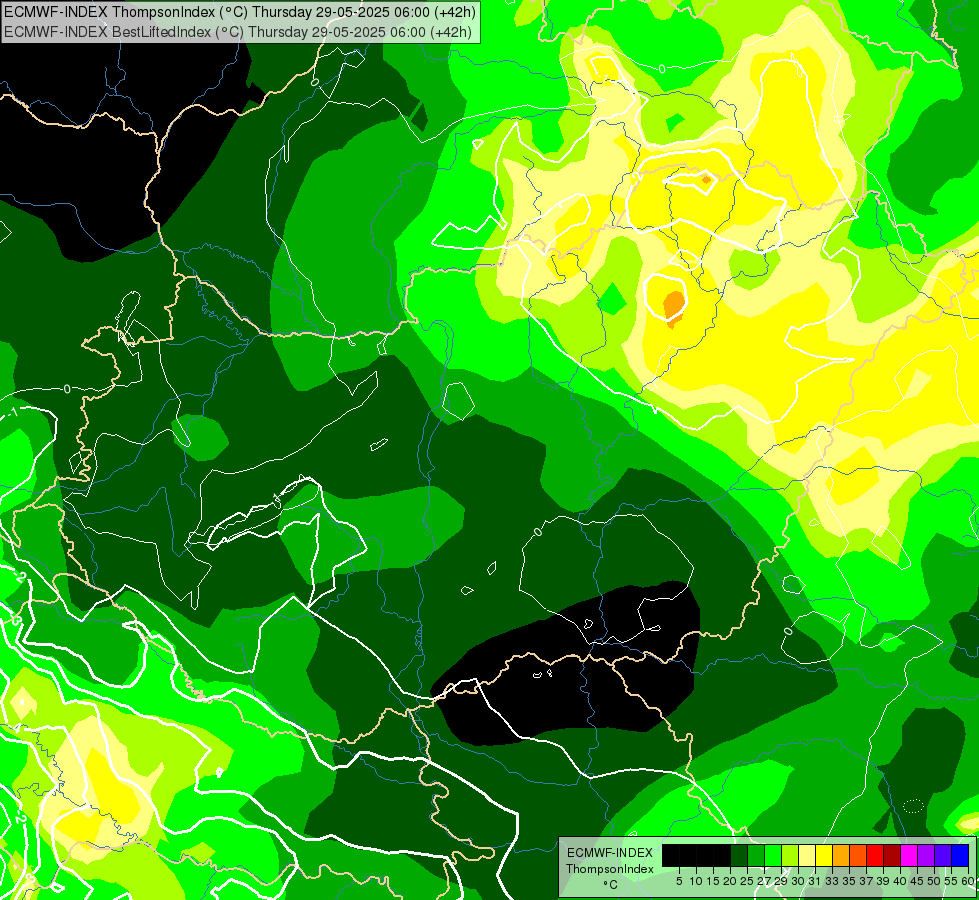This screenshot has height=900, width=979.
Task: Click the pale yellow 30–31 legend swatch
Action: (x=807, y=855)
